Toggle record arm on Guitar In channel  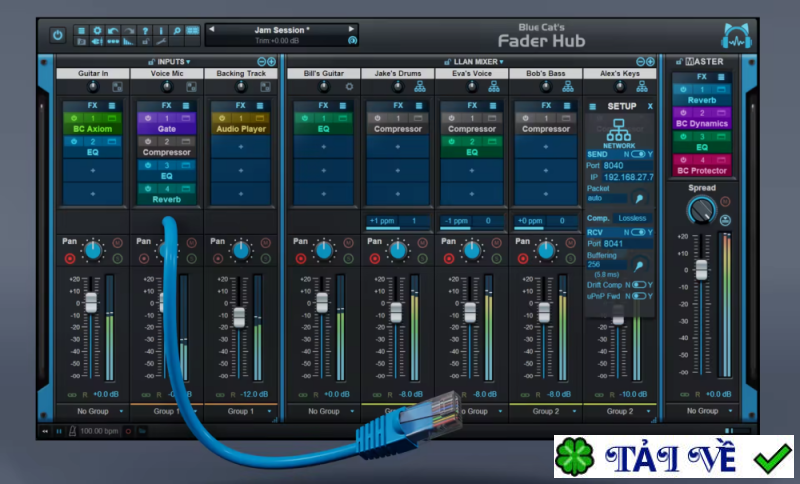[70, 259]
